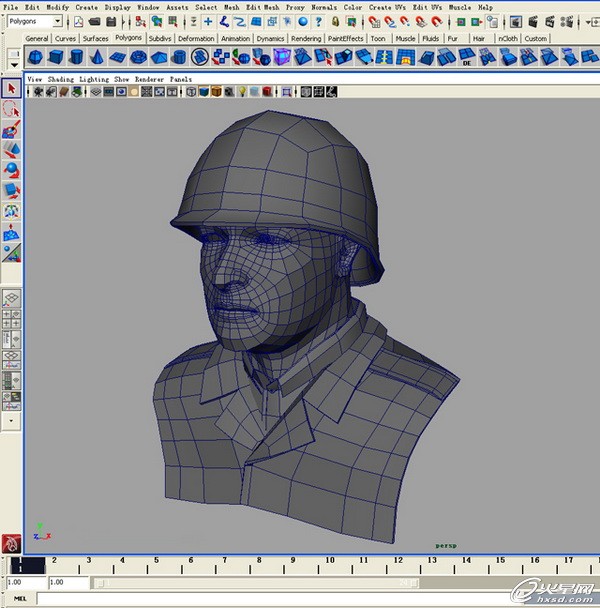
Task: Open the Normals menu
Action: tap(324, 7)
